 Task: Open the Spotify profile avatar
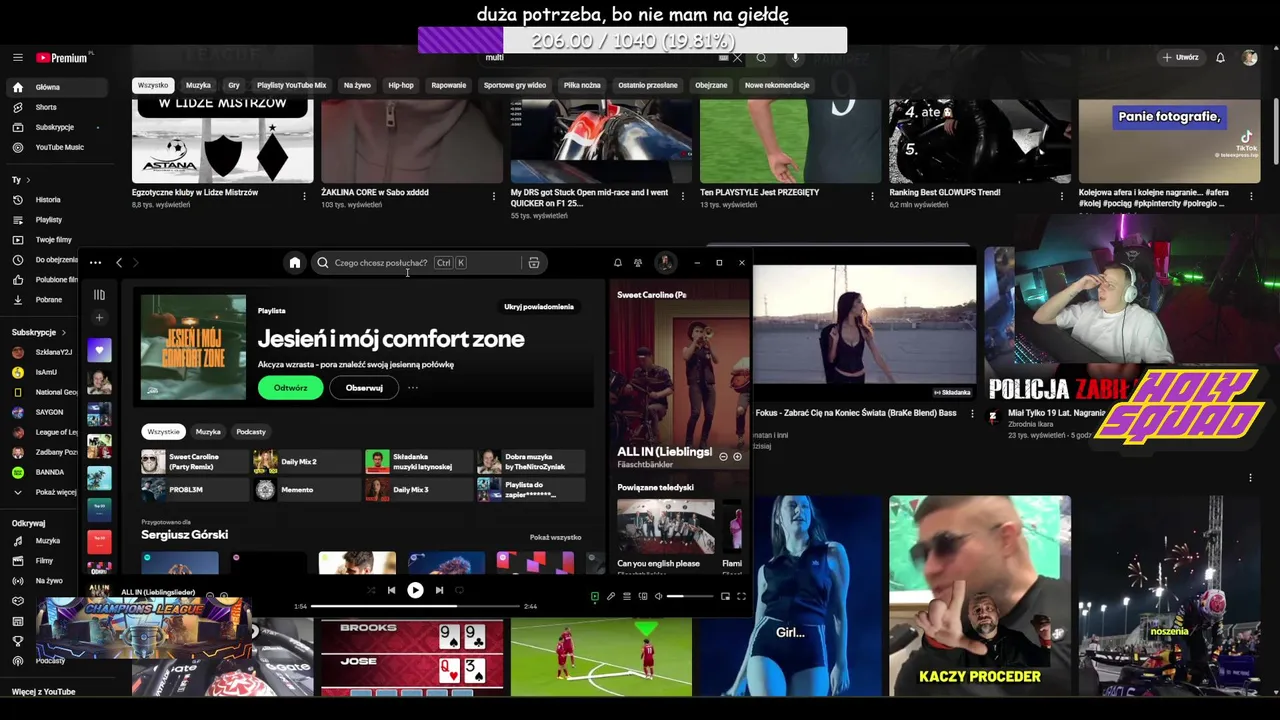click(x=665, y=263)
